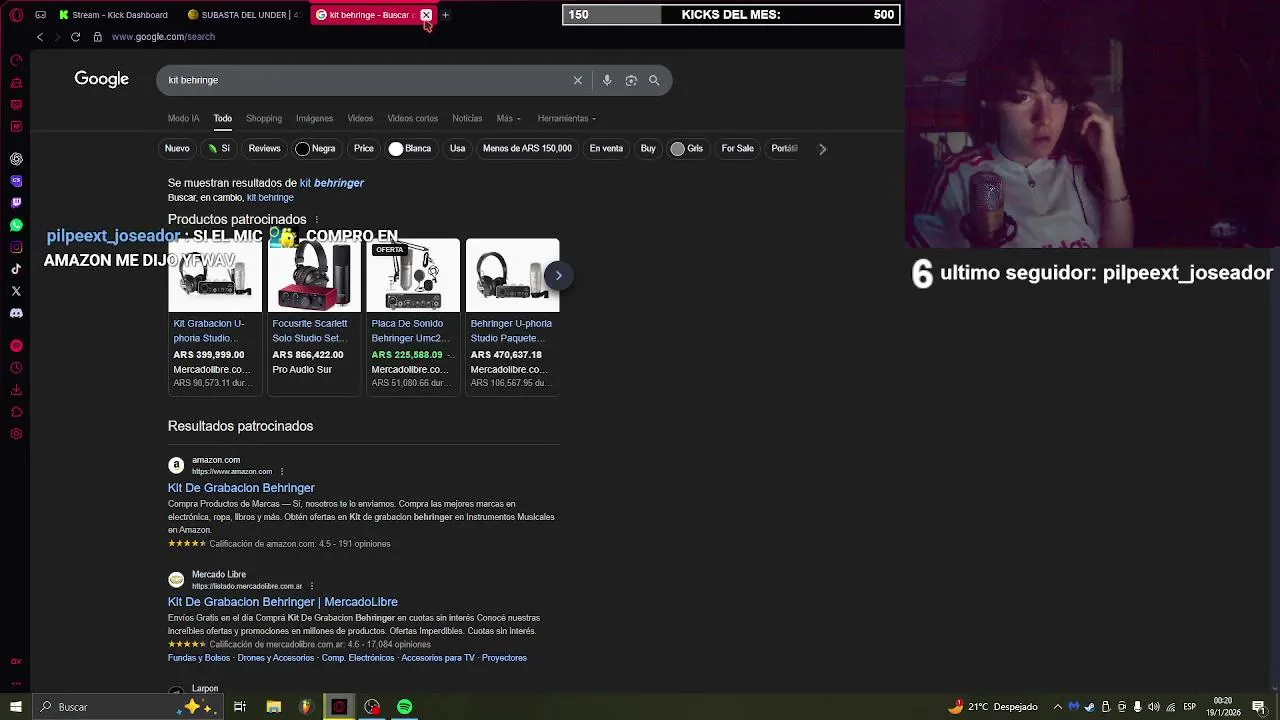Switch to Videos results tab
The image size is (1280, 720).
[360, 118]
